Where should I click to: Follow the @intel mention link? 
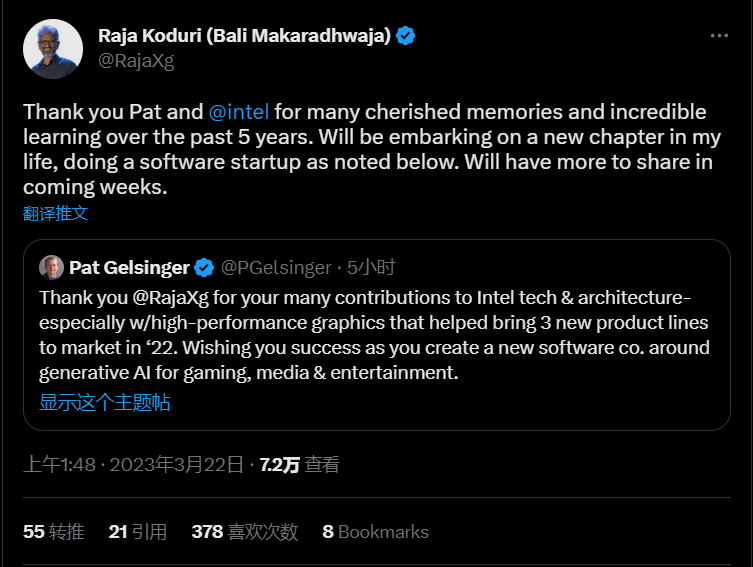coord(238,111)
